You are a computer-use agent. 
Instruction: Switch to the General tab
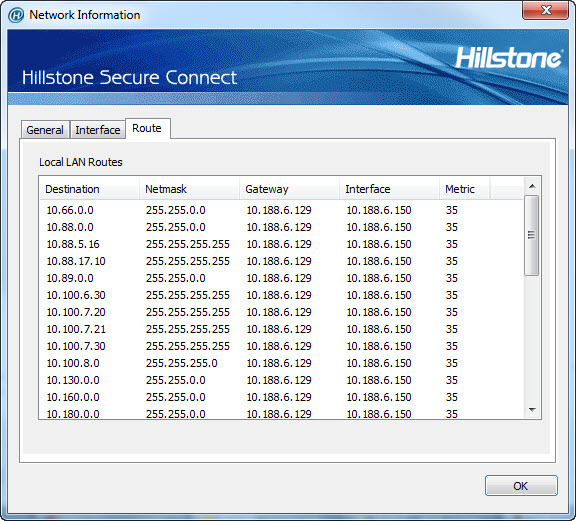[x=45, y=130]
